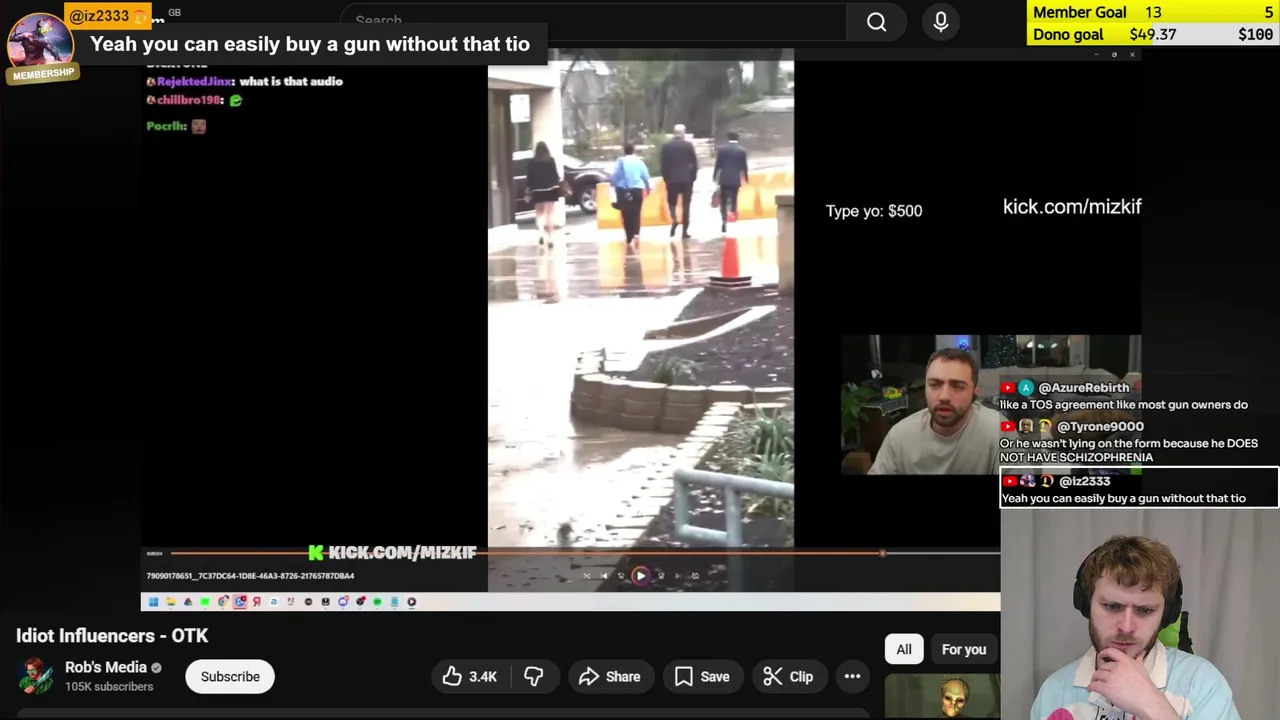Share the Idiot Influencers video
1280x720 pixels.
[x=609, y=677]
